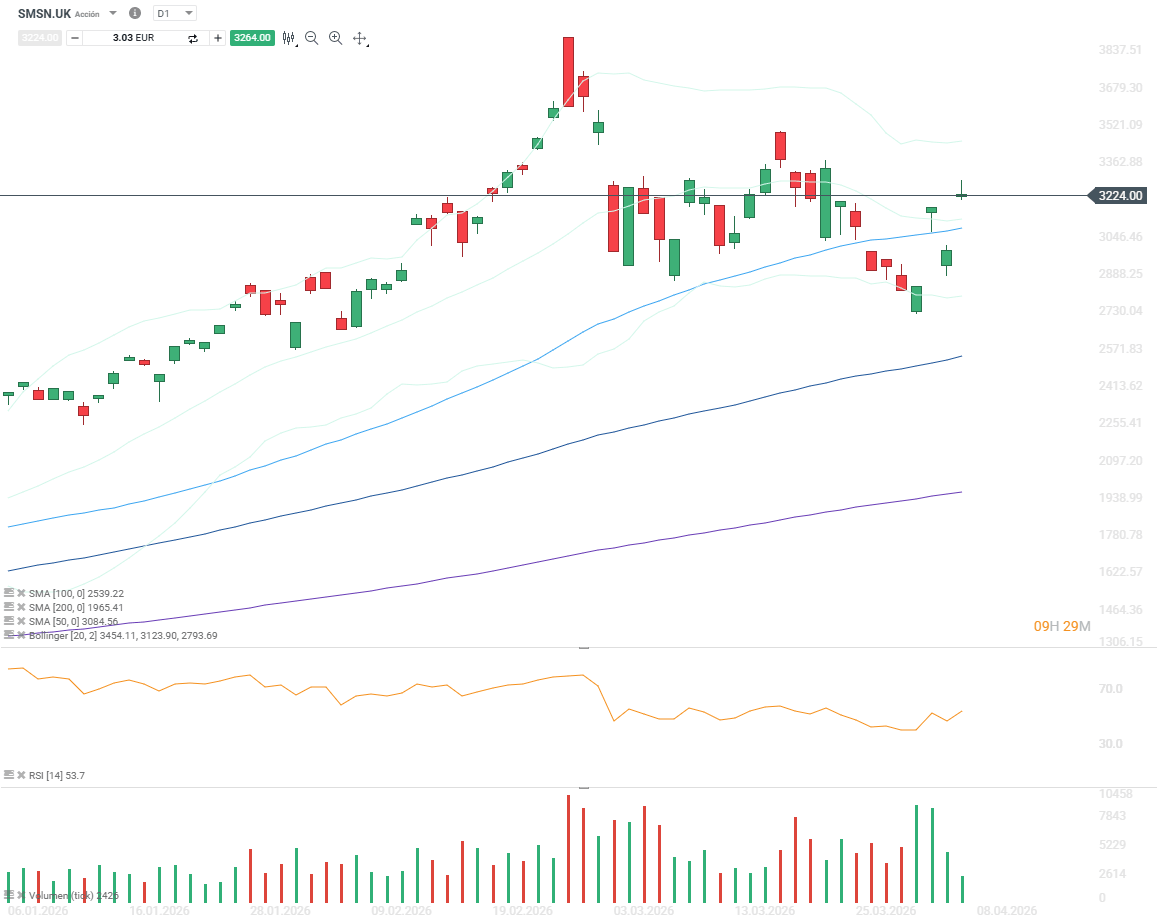Viewport: 1157px width, 923px height.
Task: Click the grey 3224.00 sell button
Action: point(40,38)
